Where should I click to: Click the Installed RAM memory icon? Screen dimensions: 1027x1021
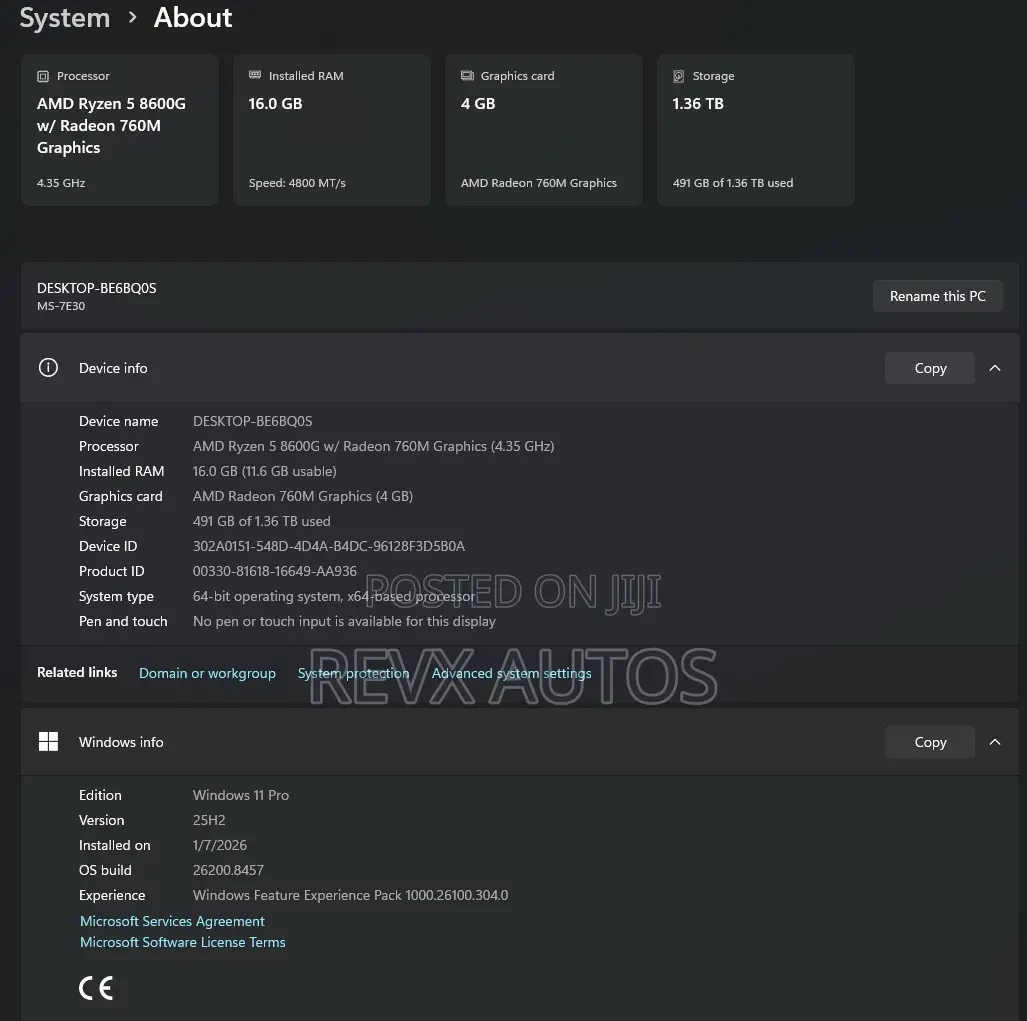255,75
